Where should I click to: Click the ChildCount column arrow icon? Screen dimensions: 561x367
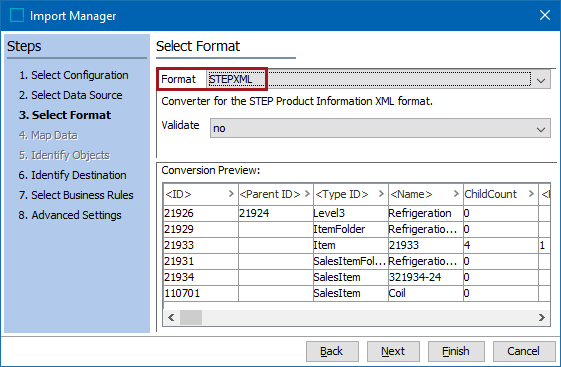[531, 194]
